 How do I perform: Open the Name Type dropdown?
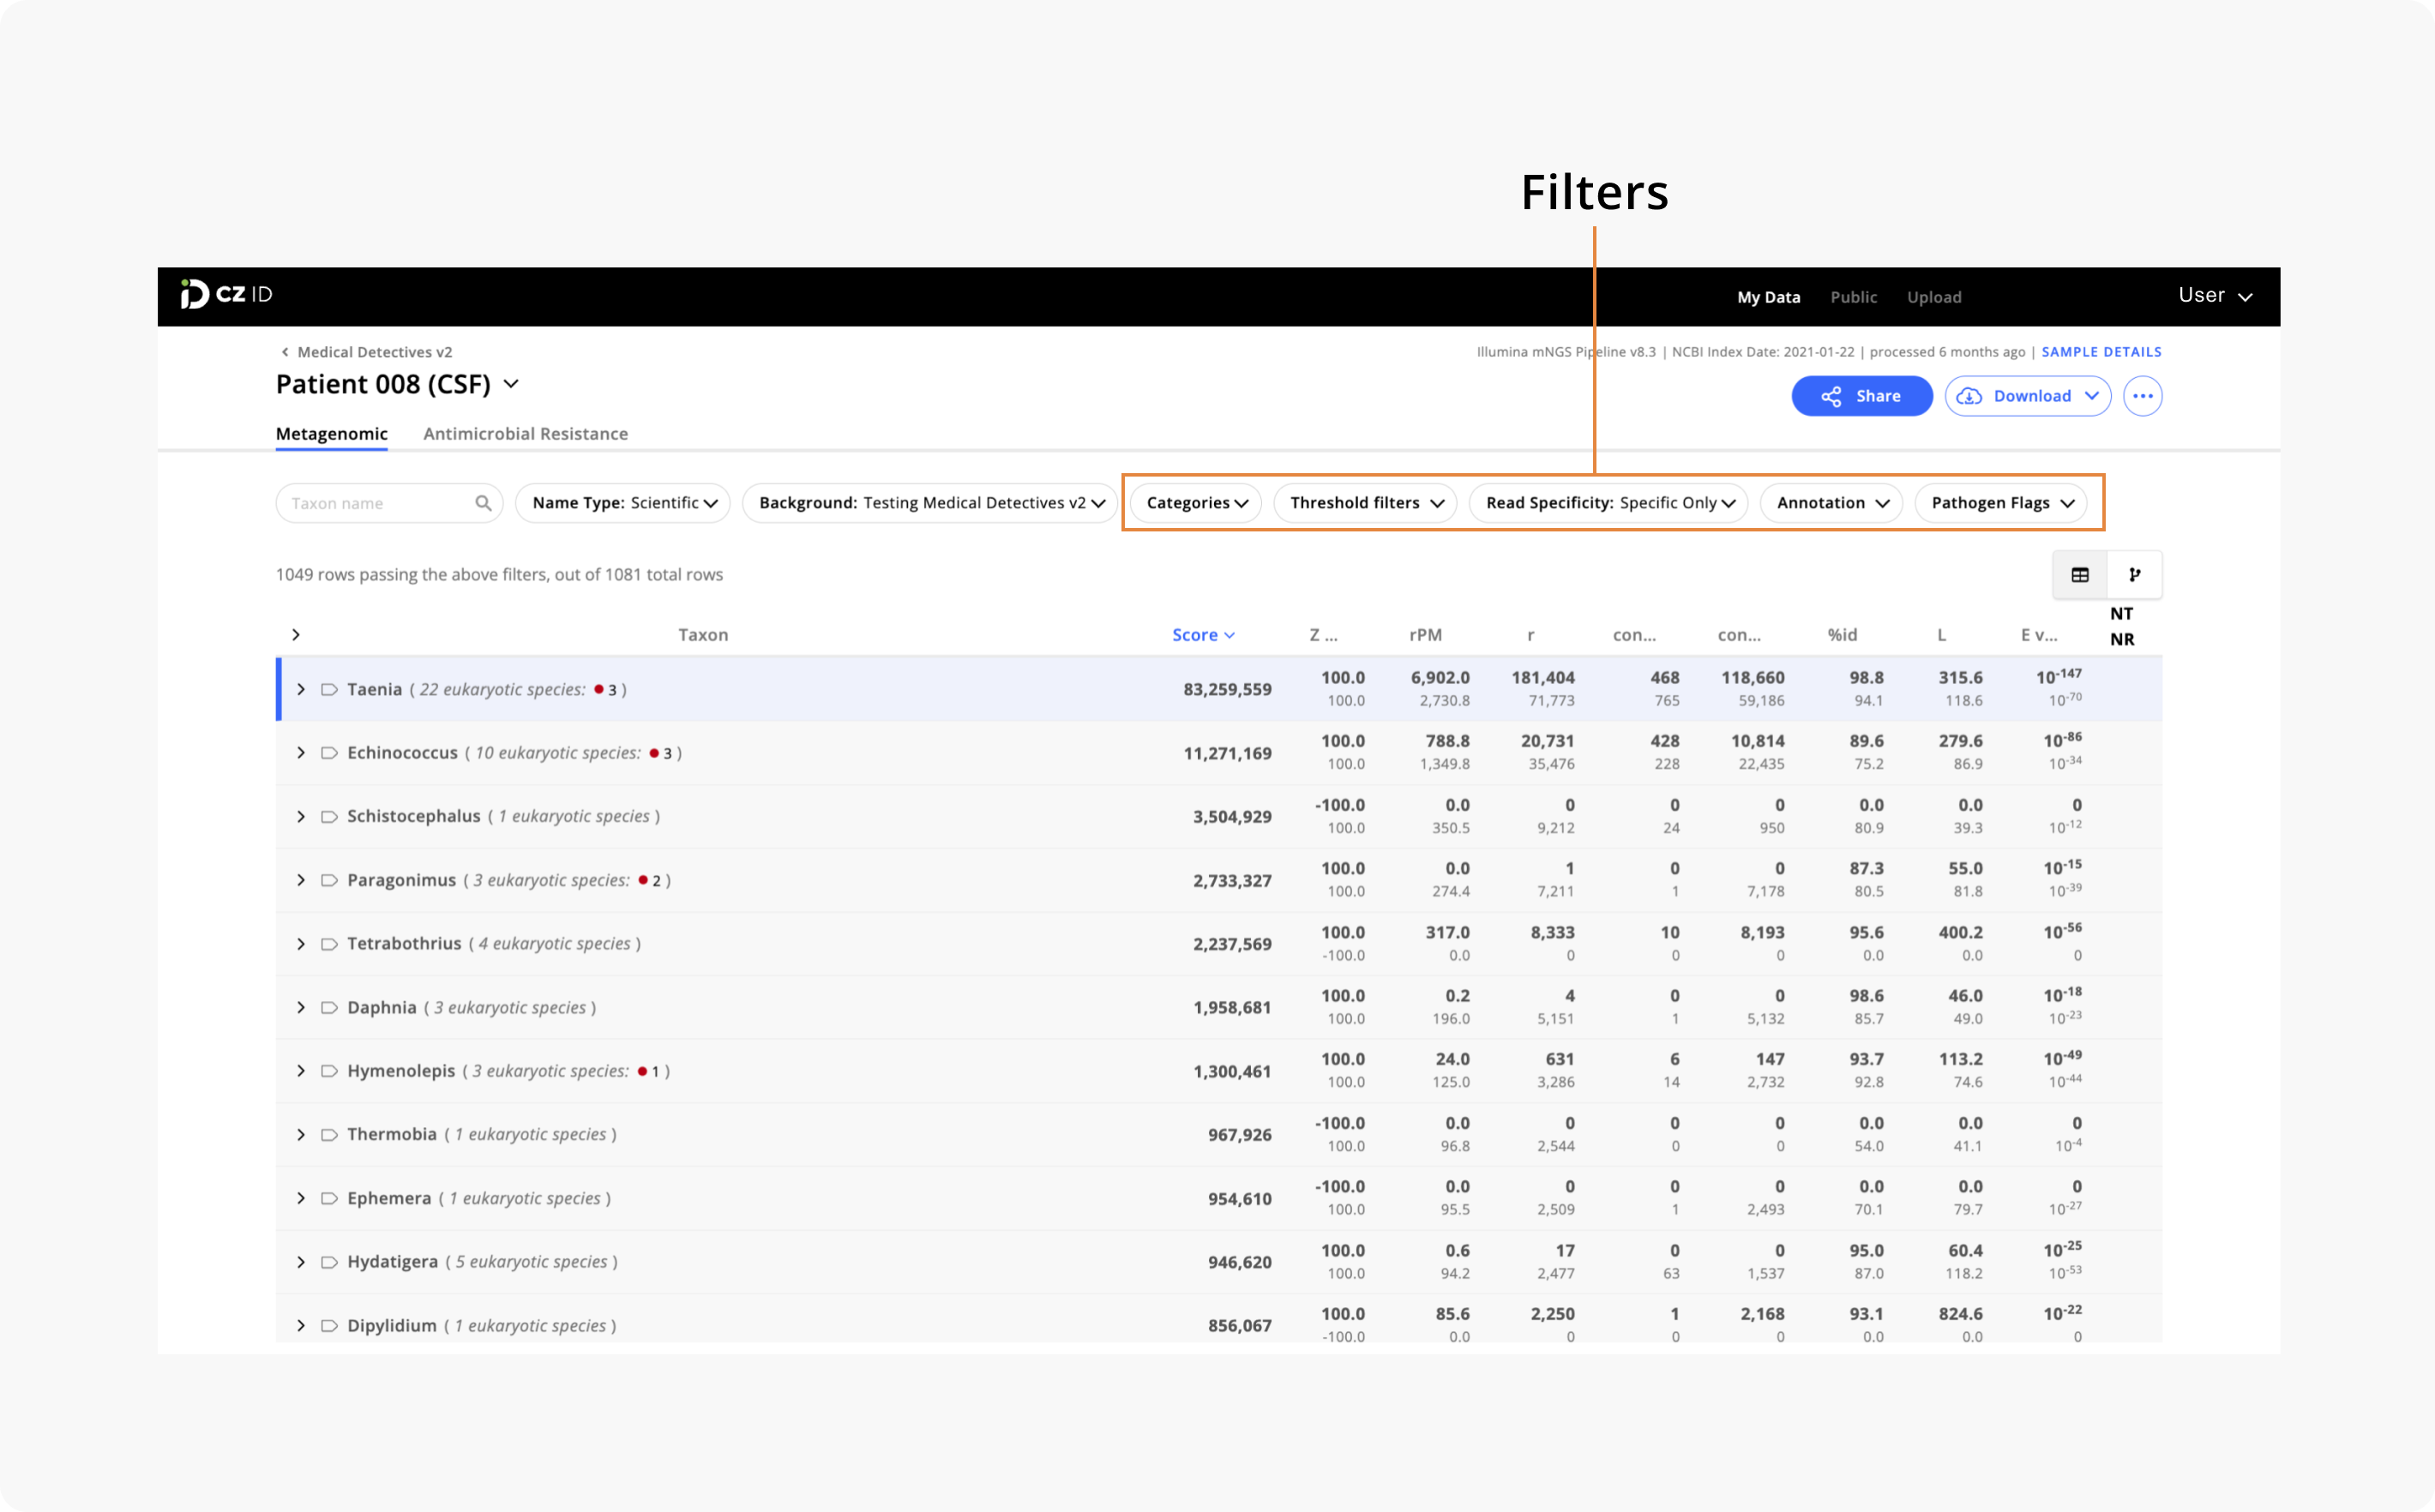point(623,503)
